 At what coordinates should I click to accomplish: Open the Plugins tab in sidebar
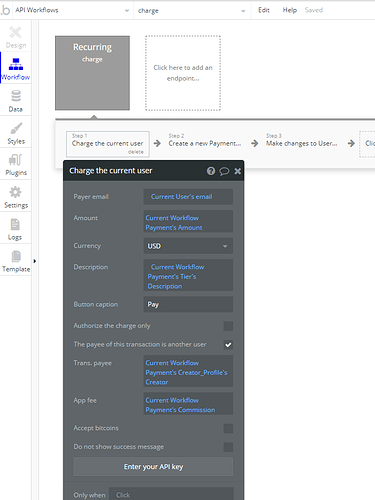pyautogui.click(x=15, y=165)
